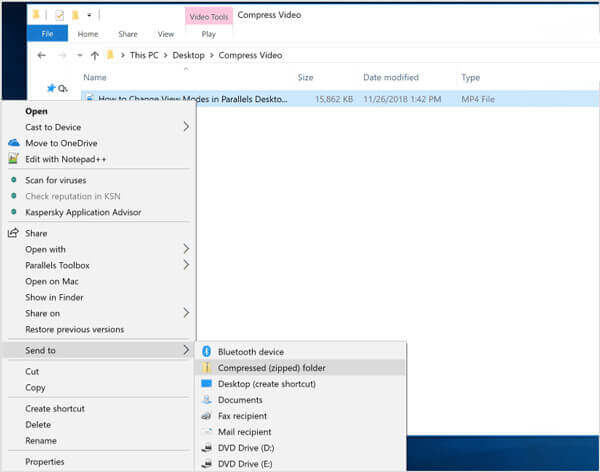
Task: Sort files by Date modified column header
Action: point(391,77)
